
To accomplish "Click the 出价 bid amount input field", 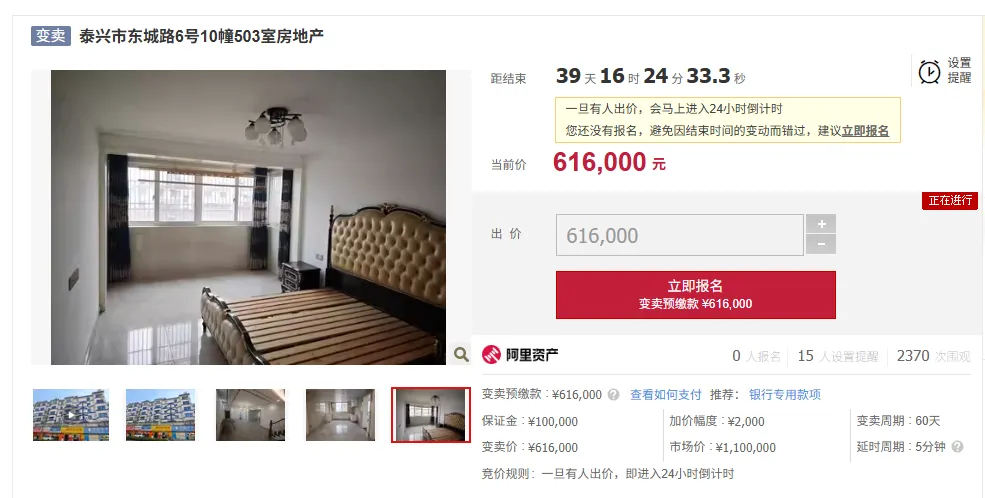I will click(x=680, y=235).
